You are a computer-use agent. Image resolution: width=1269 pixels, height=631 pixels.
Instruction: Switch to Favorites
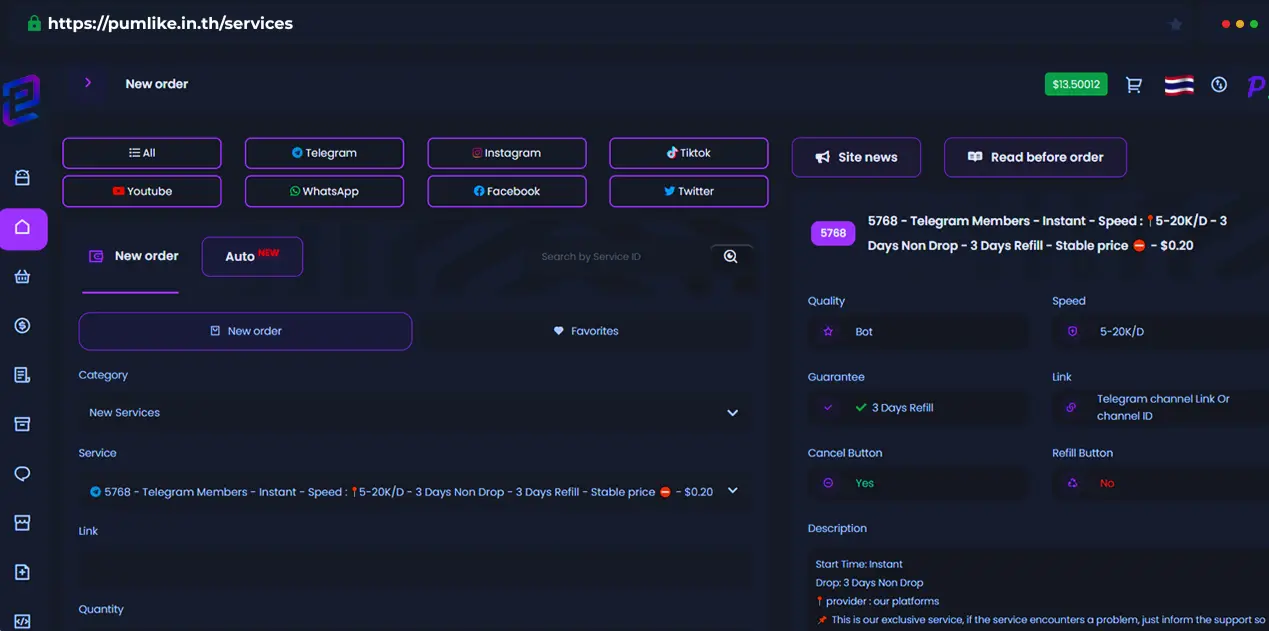[586, 331]
